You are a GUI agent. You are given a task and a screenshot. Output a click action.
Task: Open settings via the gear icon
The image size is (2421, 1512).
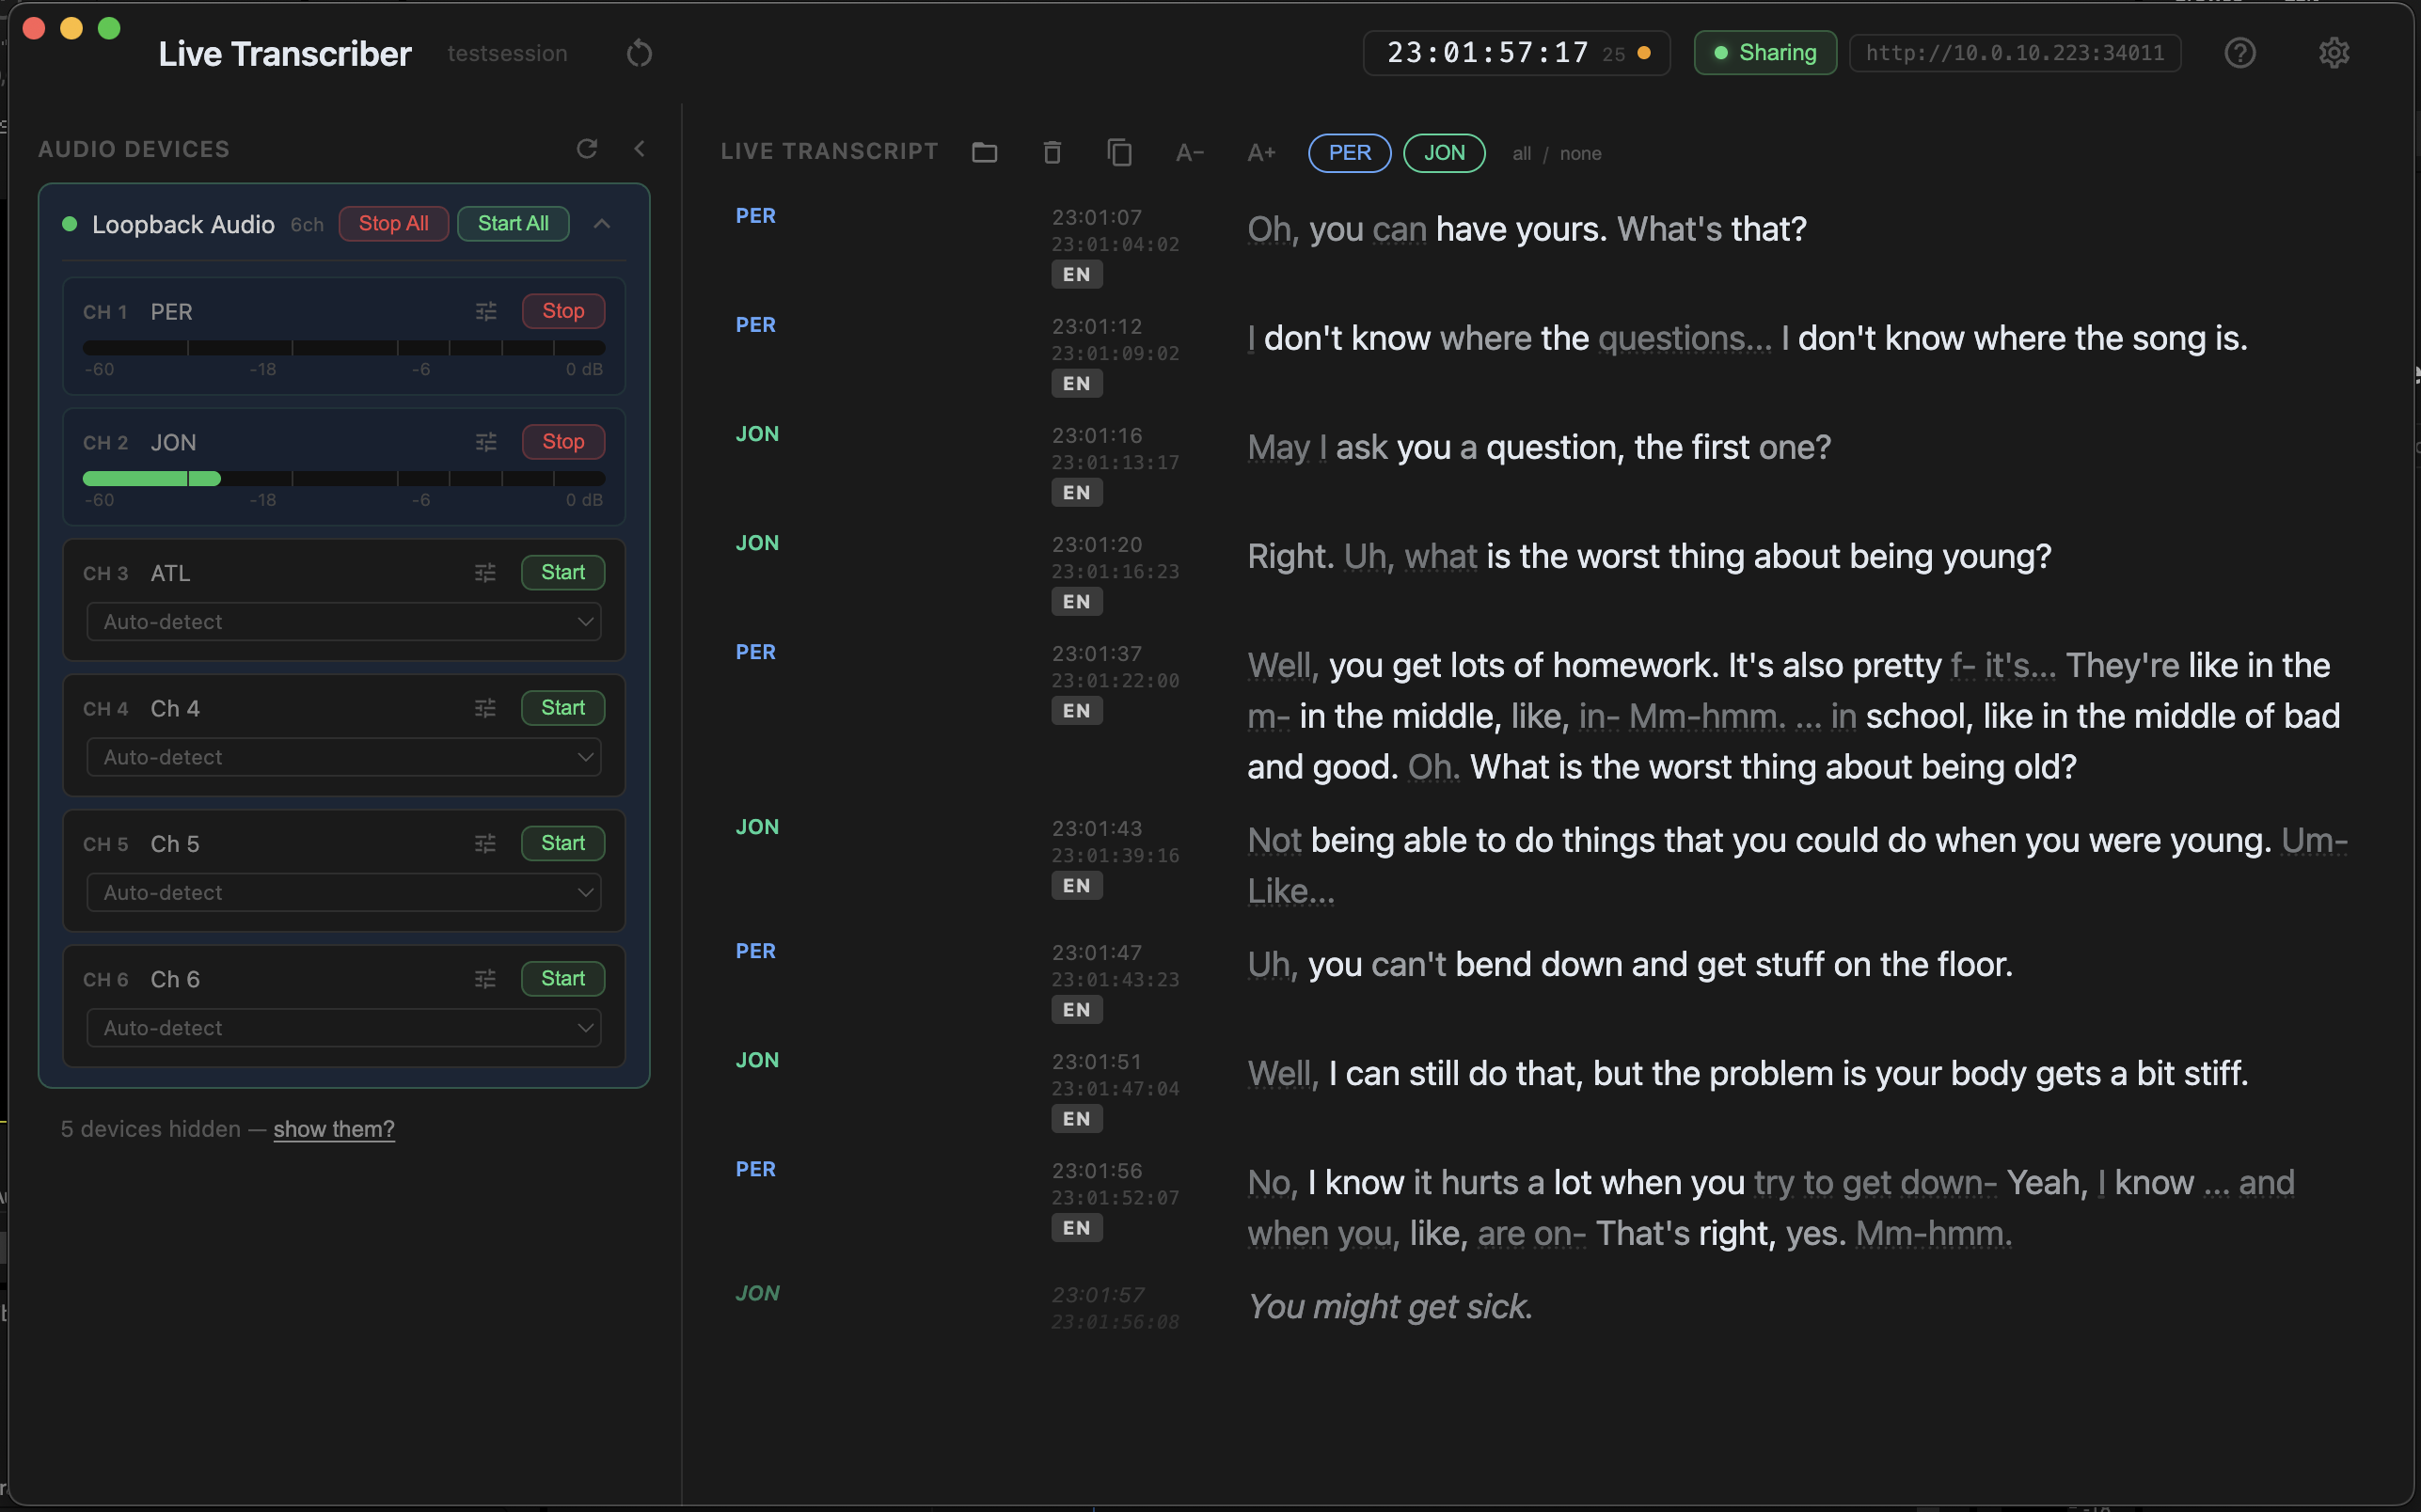click(x=2333, y=53)
